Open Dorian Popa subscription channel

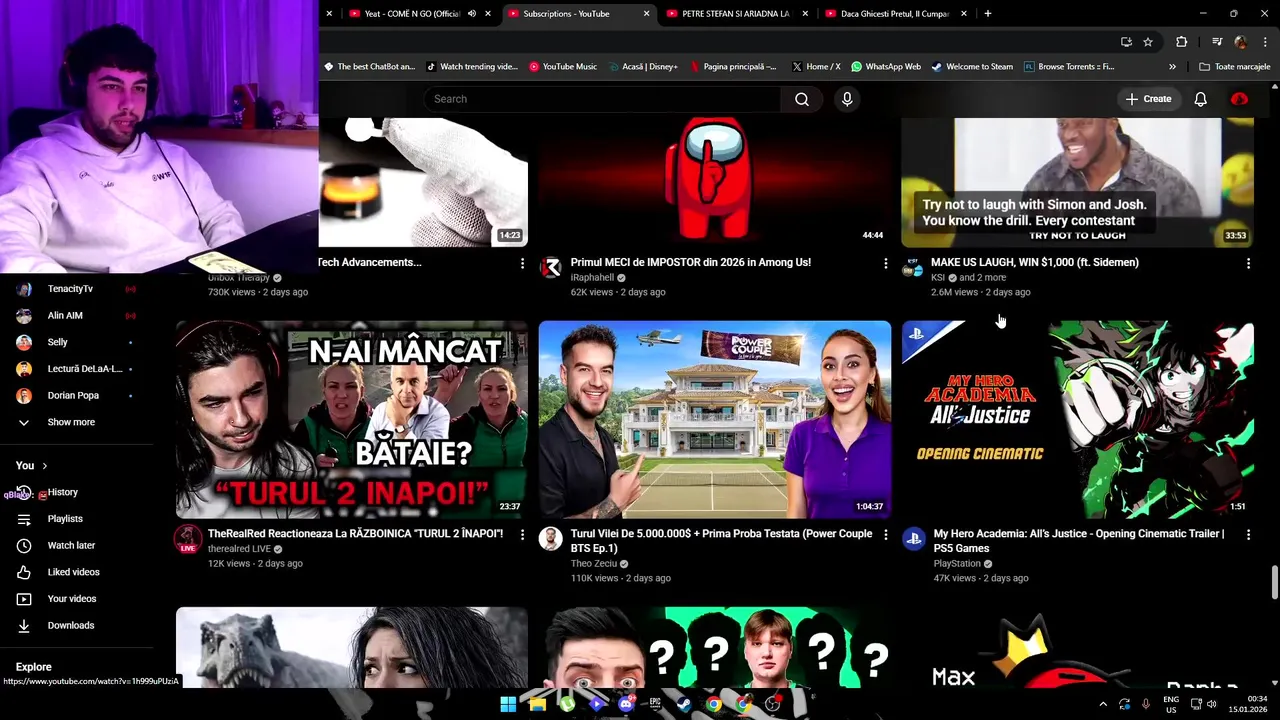pos(73,396)
